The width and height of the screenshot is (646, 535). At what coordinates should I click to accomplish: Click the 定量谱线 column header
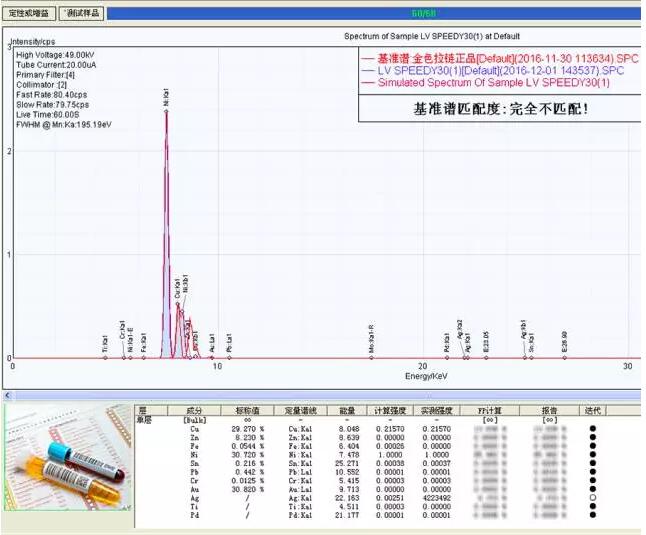point(300,411)
